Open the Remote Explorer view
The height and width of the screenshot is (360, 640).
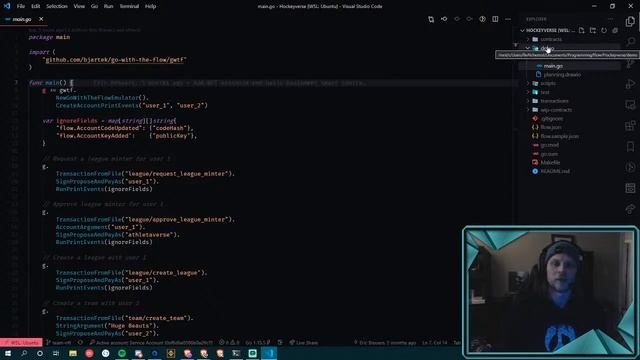pyautogui.click(x=630, y=104)
